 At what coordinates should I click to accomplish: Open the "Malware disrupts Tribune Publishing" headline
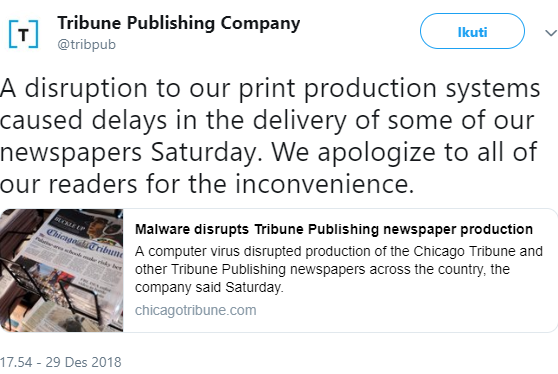[x=334, y=229]
